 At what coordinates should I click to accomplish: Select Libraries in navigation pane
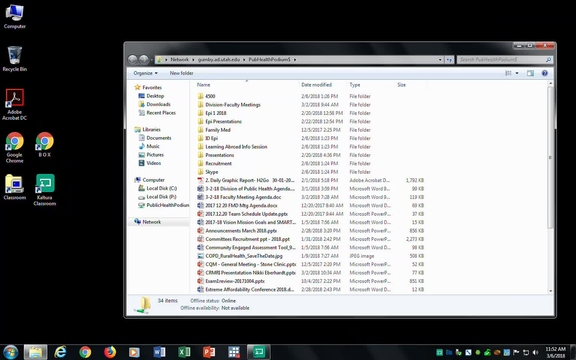147,129
